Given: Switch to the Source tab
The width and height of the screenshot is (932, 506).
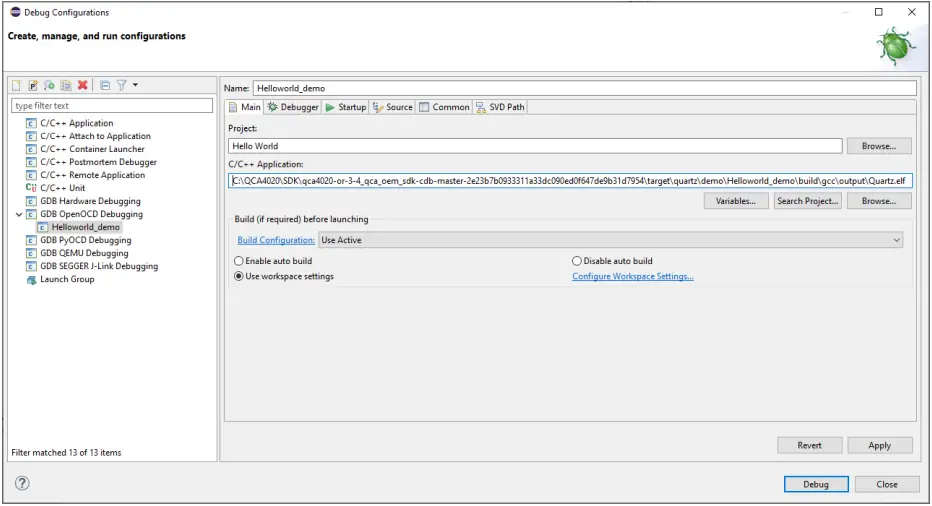Looking at the screenshot, I should coord(392,107).
